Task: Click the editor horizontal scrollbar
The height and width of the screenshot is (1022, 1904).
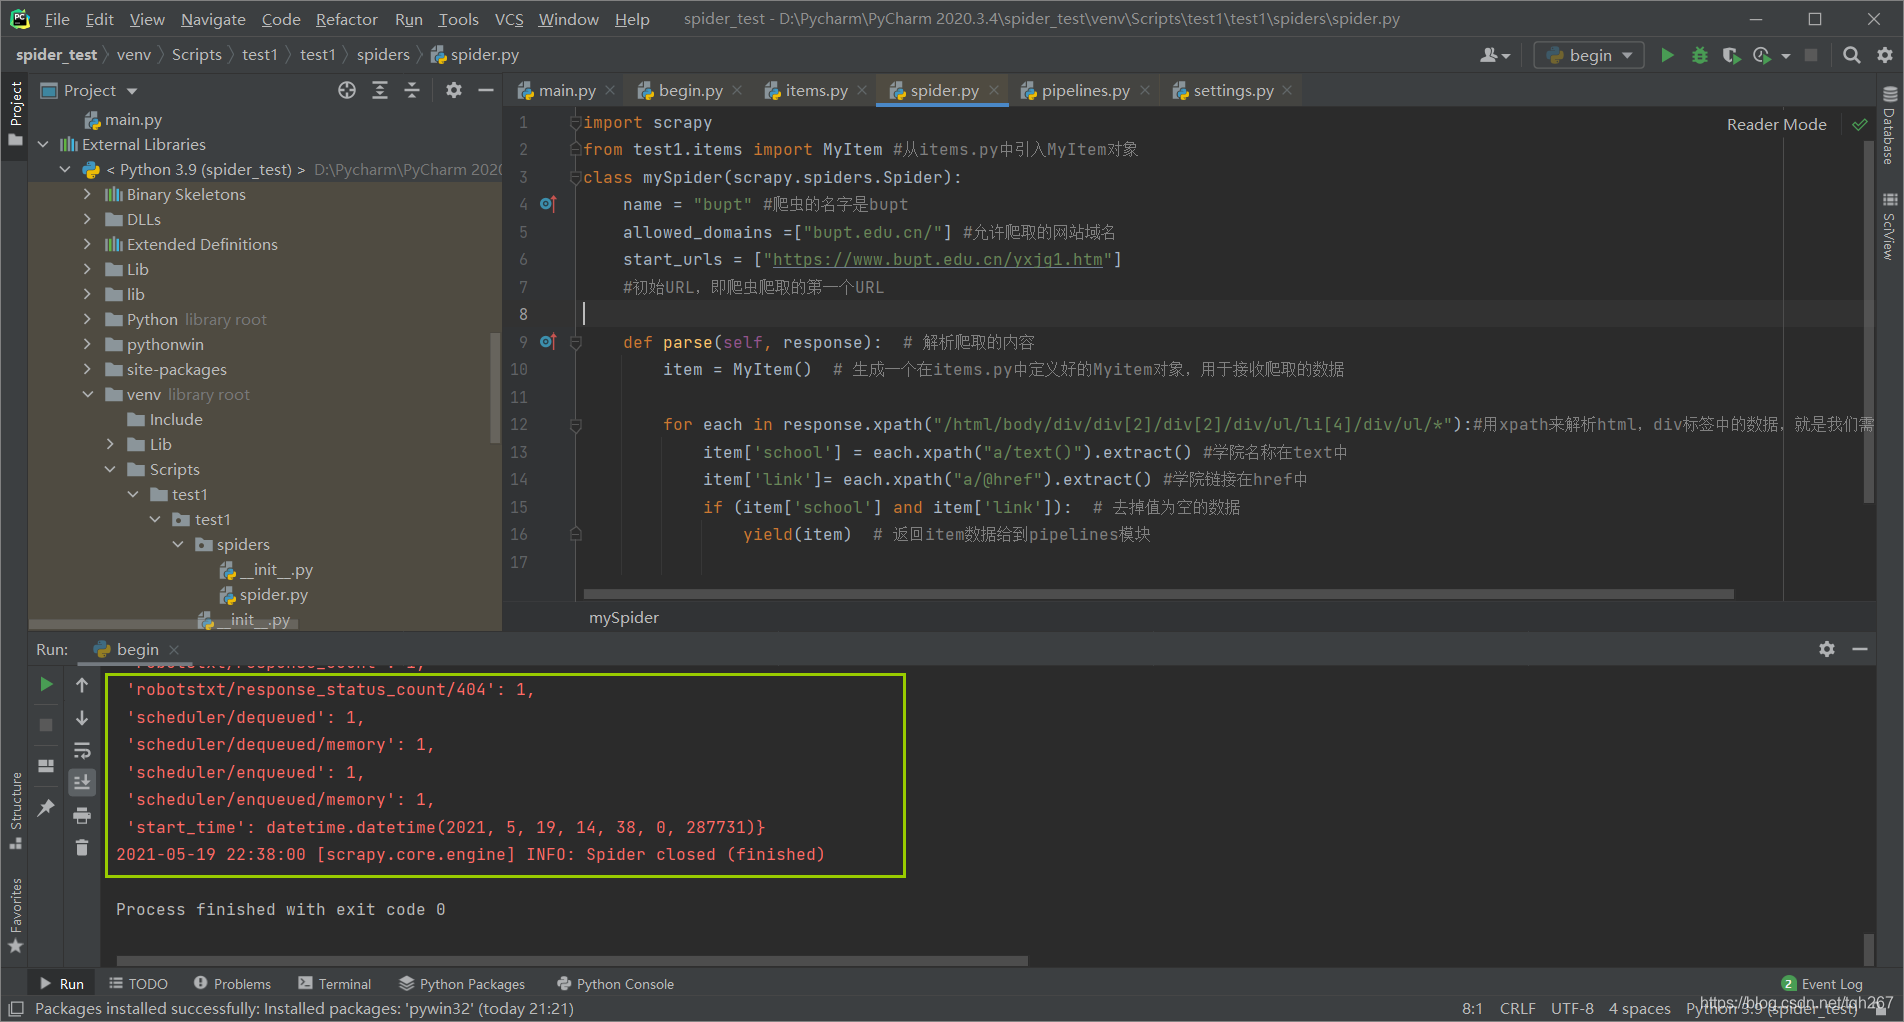Action: (x=1158, y=594)
